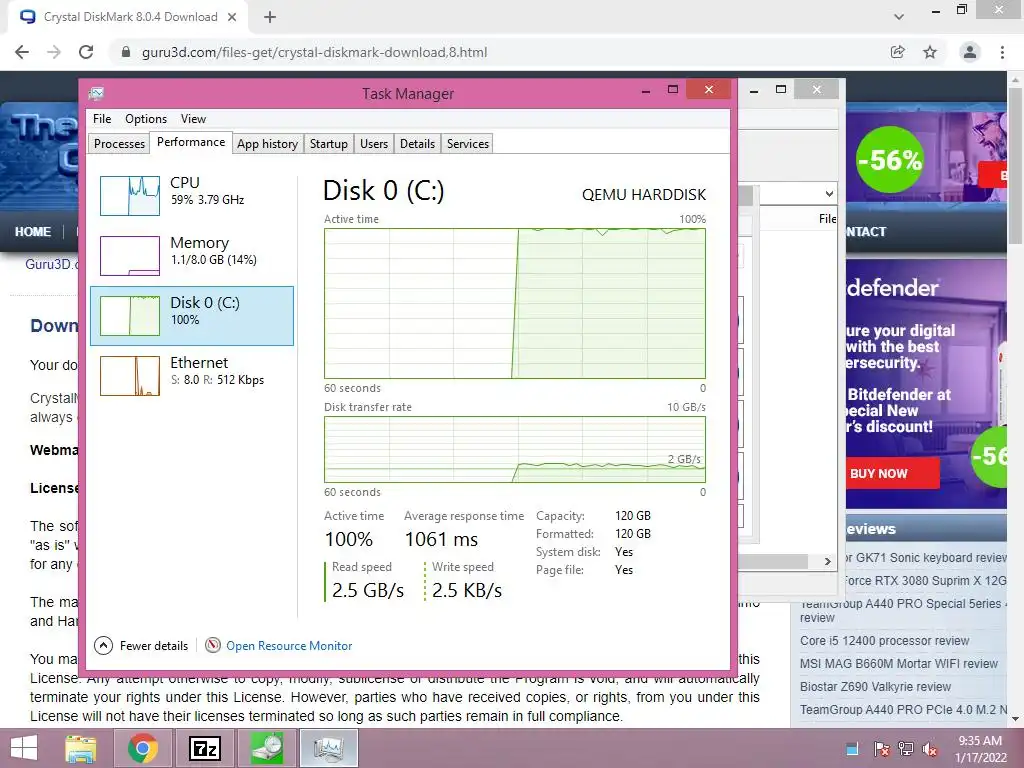Click the Task Manager title bar icon

click(97, 93)
